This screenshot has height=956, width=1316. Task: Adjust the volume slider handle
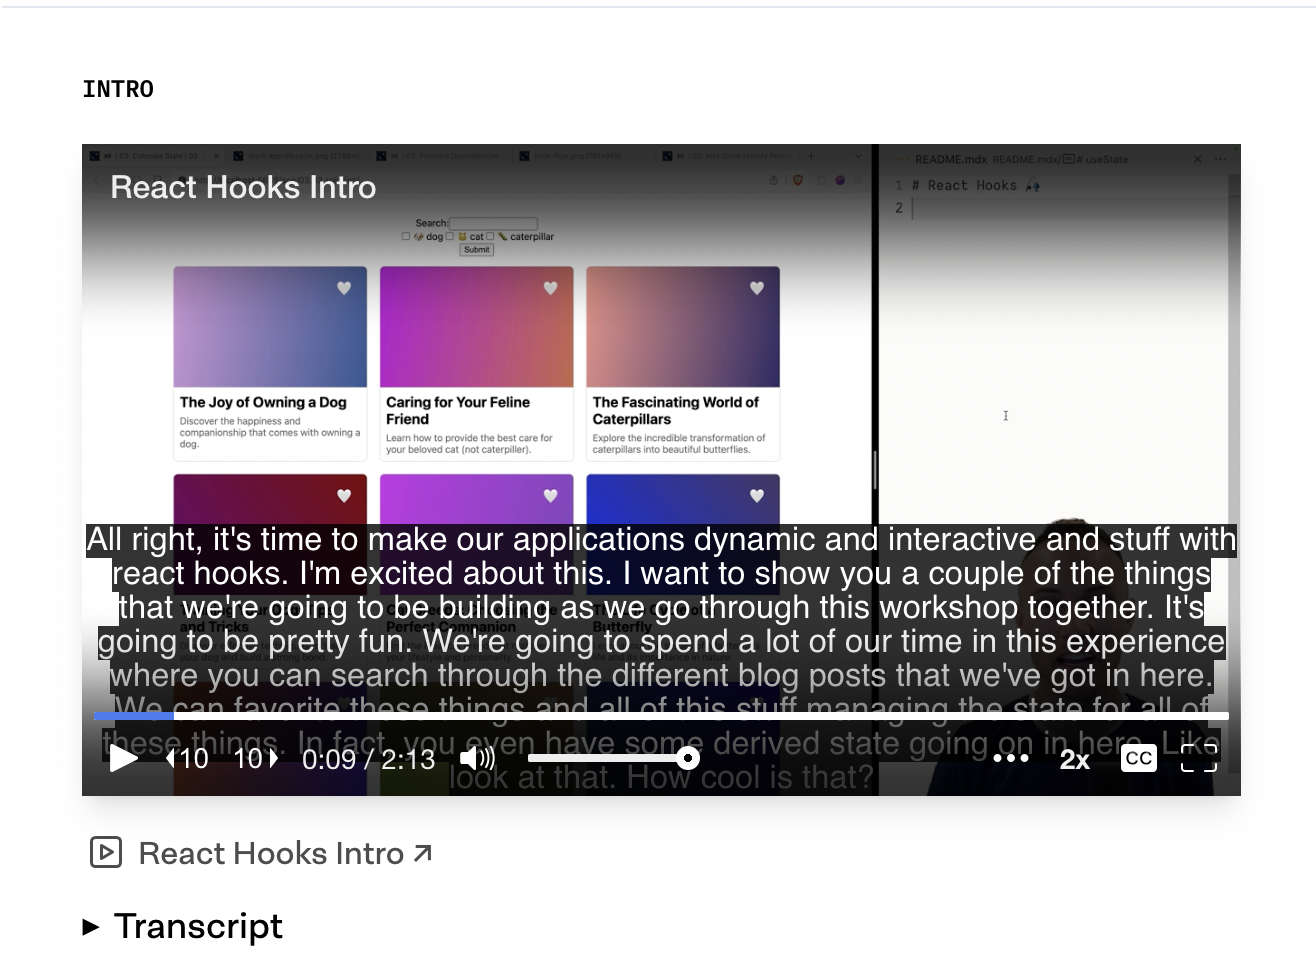687,758
